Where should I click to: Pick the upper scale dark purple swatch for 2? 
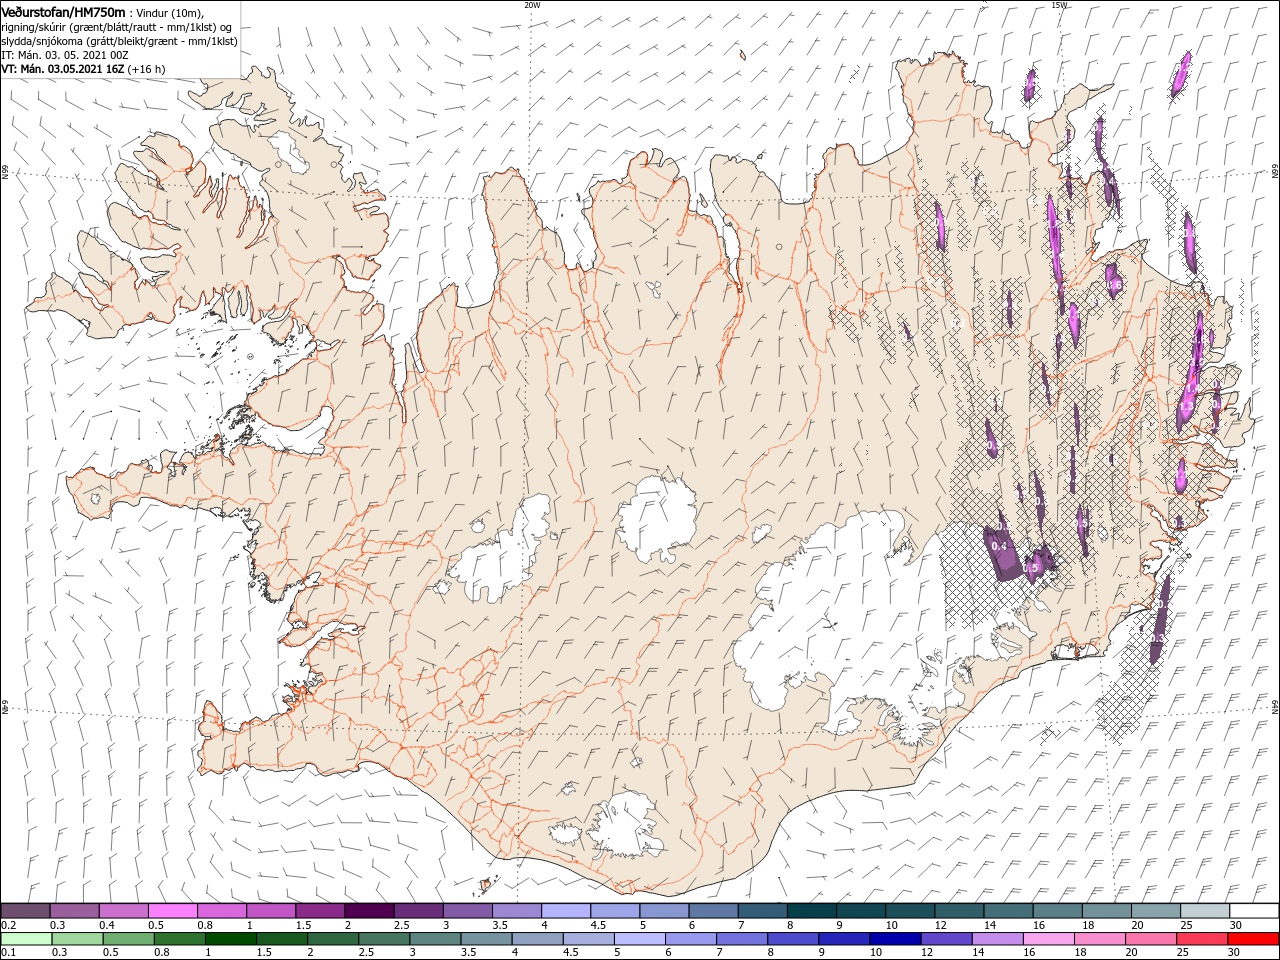(x=369, y=911)
